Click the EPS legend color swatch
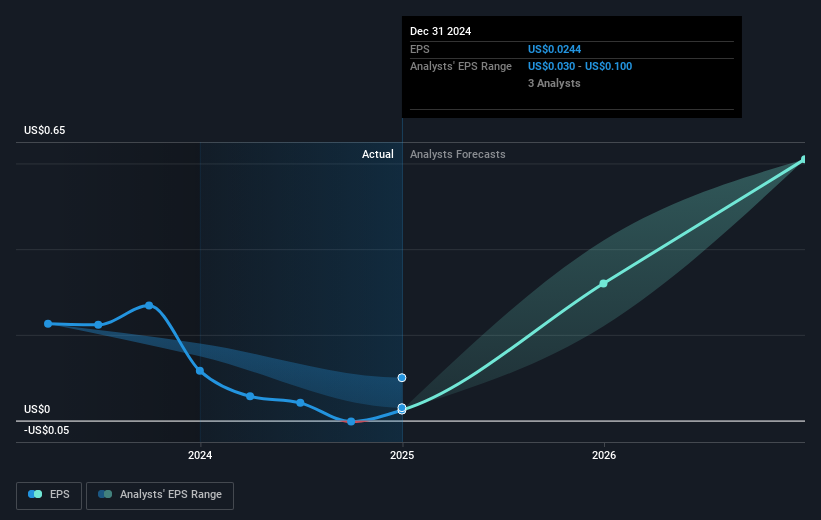The height and width of the screenshot is (520, 821). tap(35, 494)
